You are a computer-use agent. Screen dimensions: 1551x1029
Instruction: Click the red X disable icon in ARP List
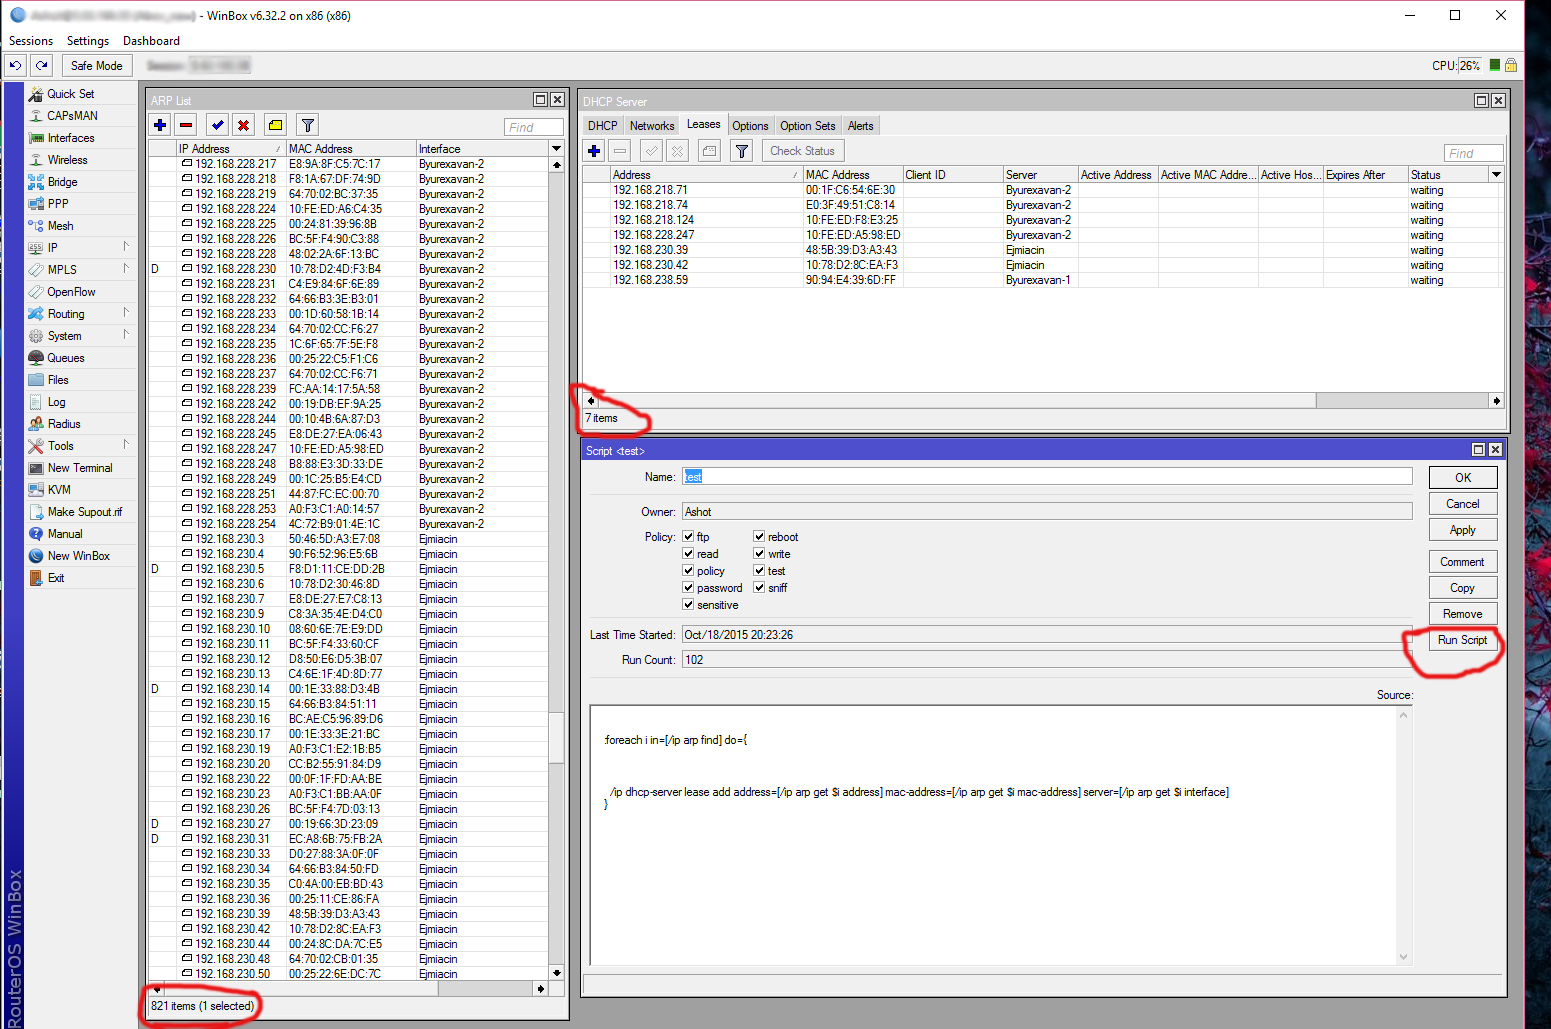243,125
